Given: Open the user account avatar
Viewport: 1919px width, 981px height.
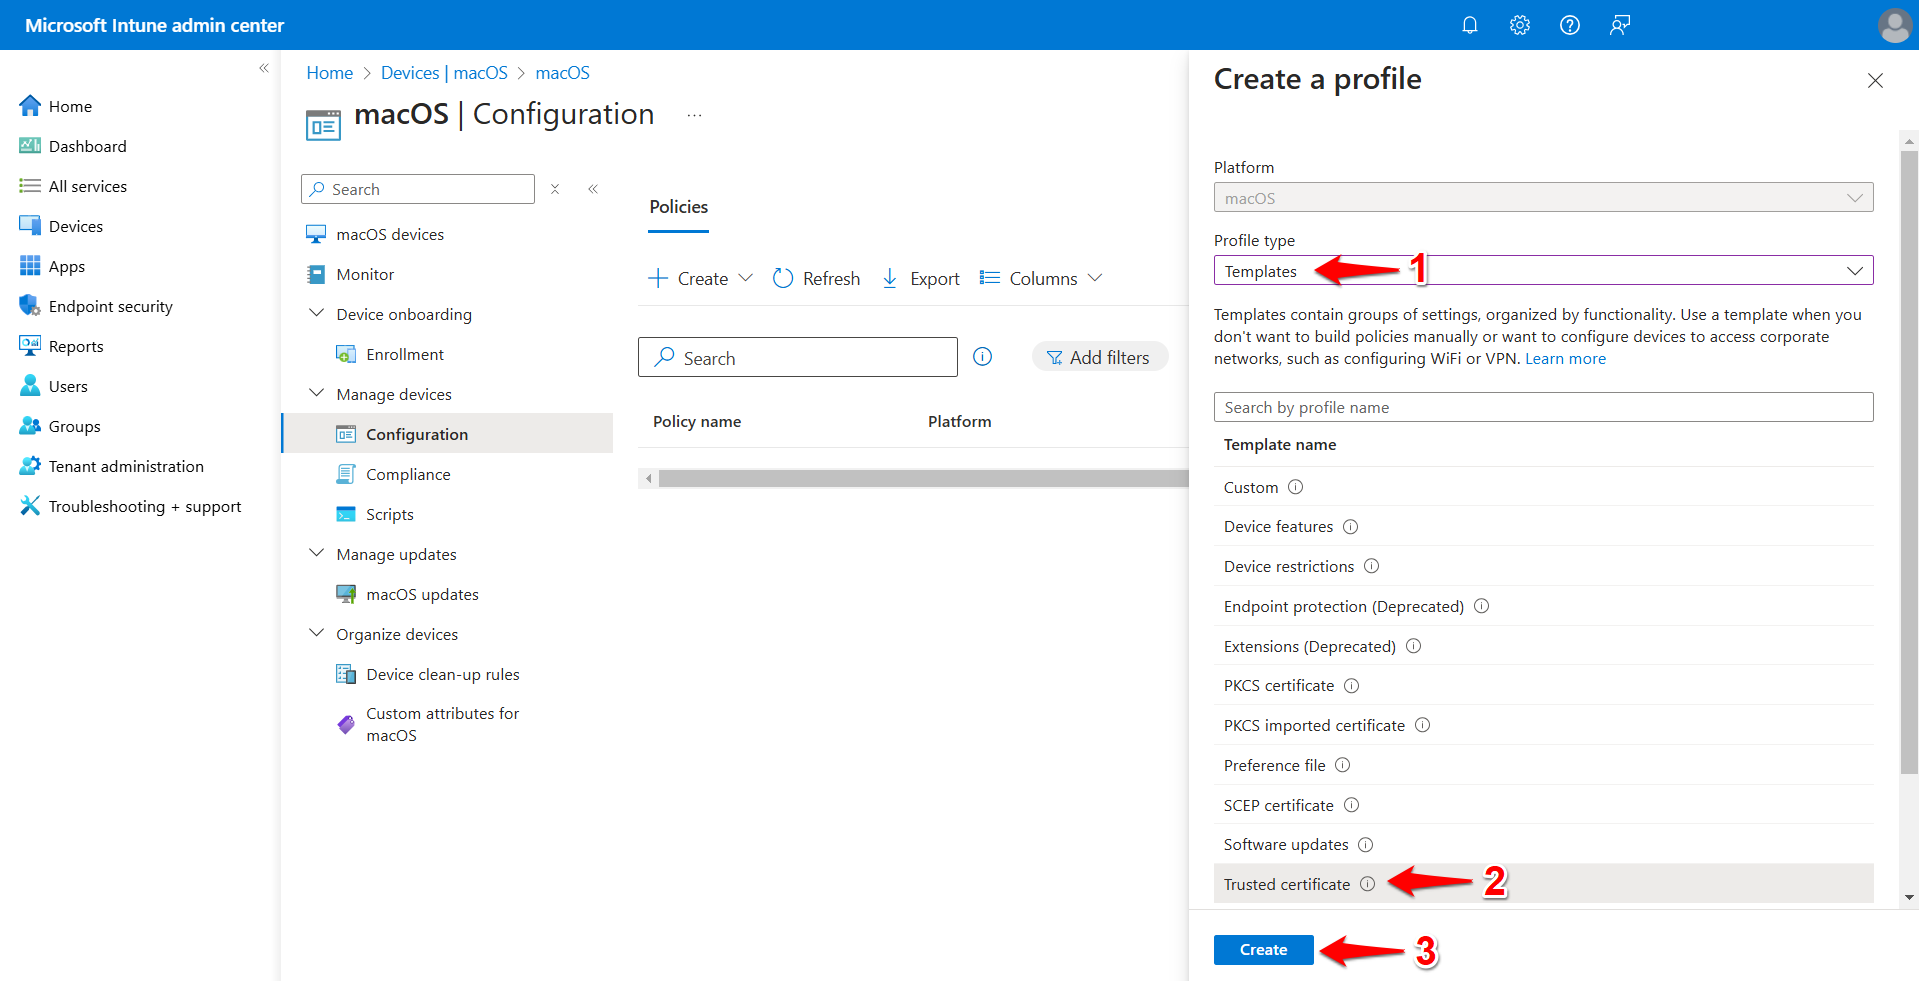Looking at the screenshot, I should (x=1894, y=25).
